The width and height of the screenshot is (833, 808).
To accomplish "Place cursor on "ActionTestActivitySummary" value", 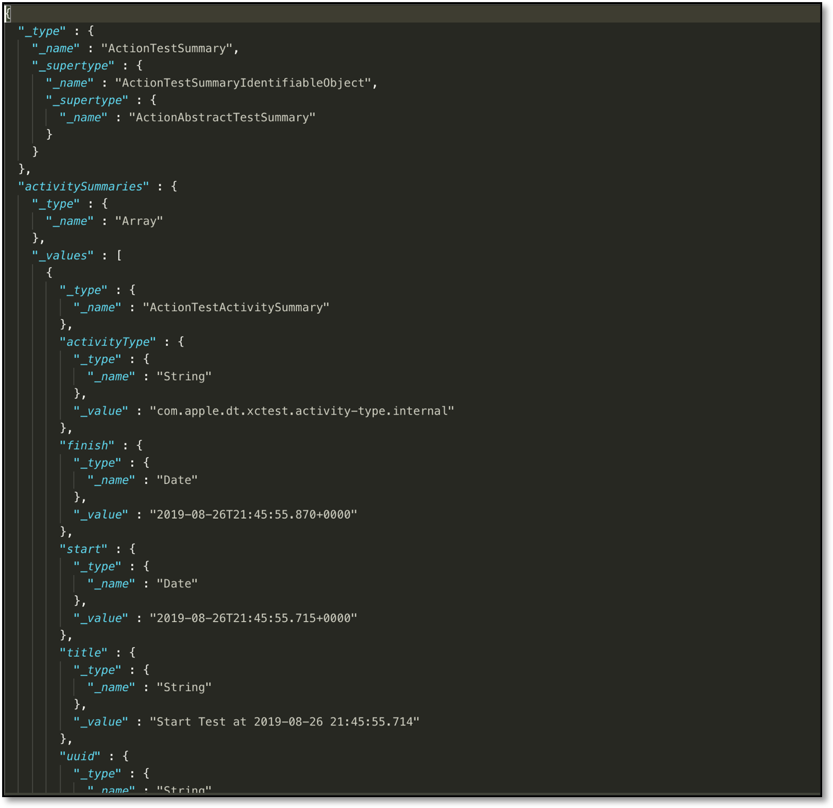I will tap(236, 308).
